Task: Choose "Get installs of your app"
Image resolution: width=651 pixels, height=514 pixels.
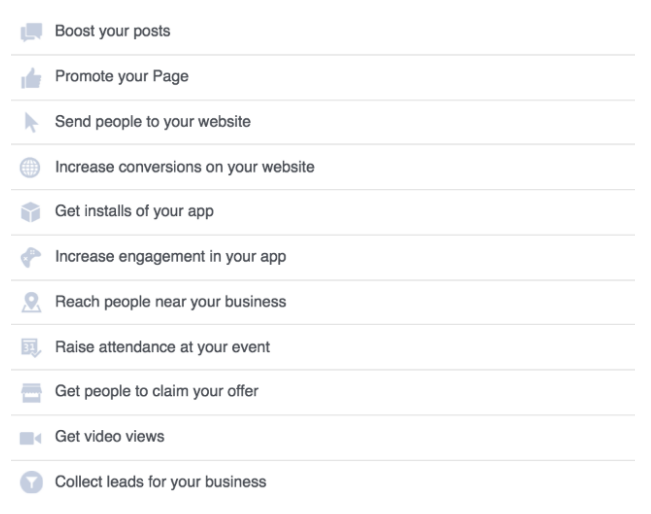Action: click(135, 212)
